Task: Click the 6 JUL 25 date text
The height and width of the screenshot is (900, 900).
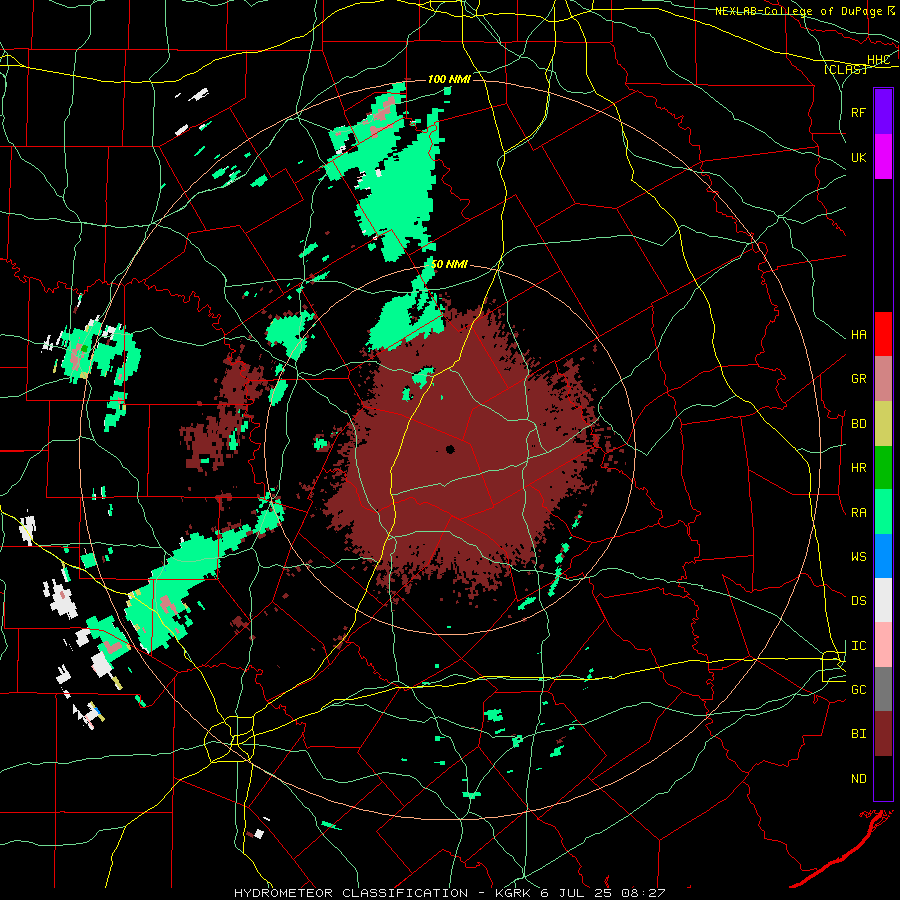Action: click(x=579, y=893)
